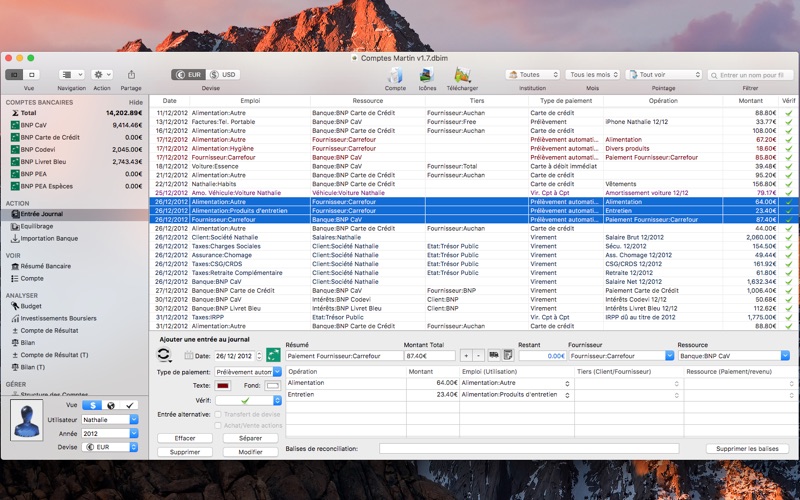Image resolution: width=800 pixels, height=500 pixels.
Task: Sort by the Emploi column header
Action: (250, 101)
